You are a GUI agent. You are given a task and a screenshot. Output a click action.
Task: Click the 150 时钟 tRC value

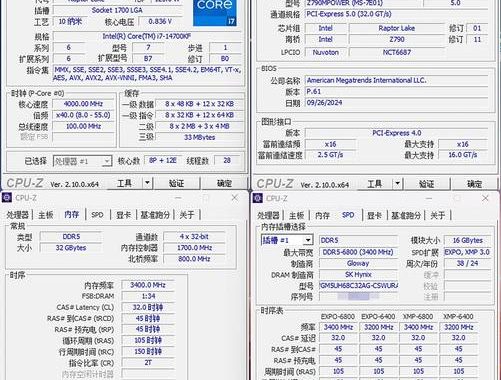tap(148, 352)
